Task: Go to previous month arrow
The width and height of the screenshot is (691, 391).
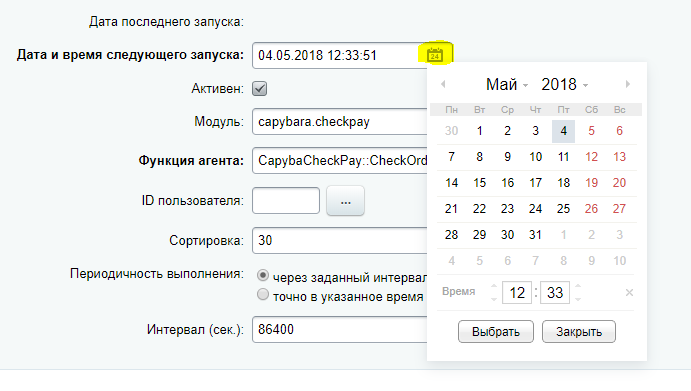Action: point(443,84)
